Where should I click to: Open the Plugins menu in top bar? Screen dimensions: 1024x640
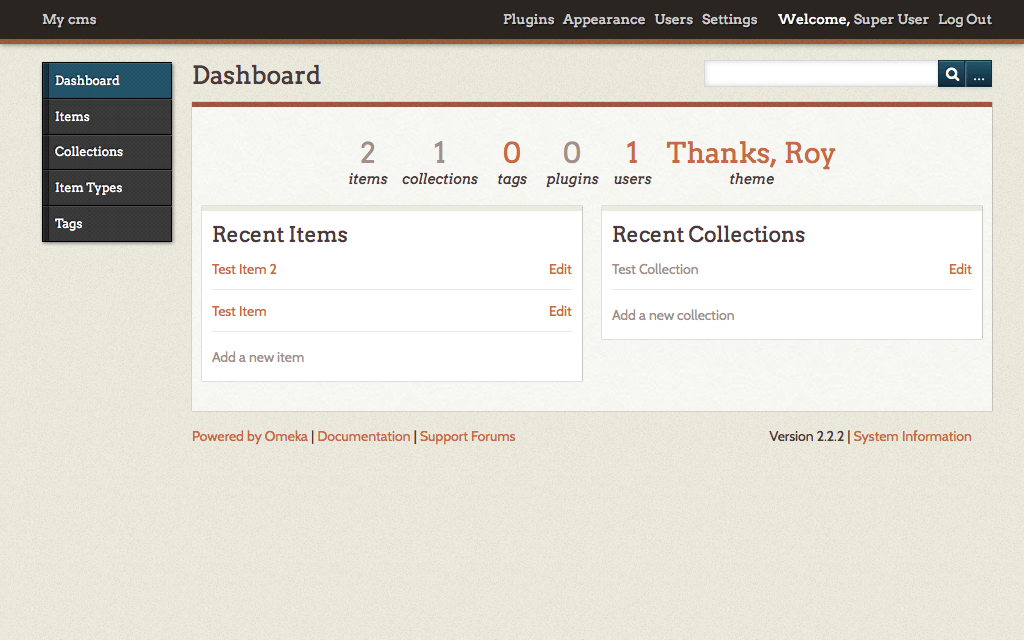tap(528, 19)
